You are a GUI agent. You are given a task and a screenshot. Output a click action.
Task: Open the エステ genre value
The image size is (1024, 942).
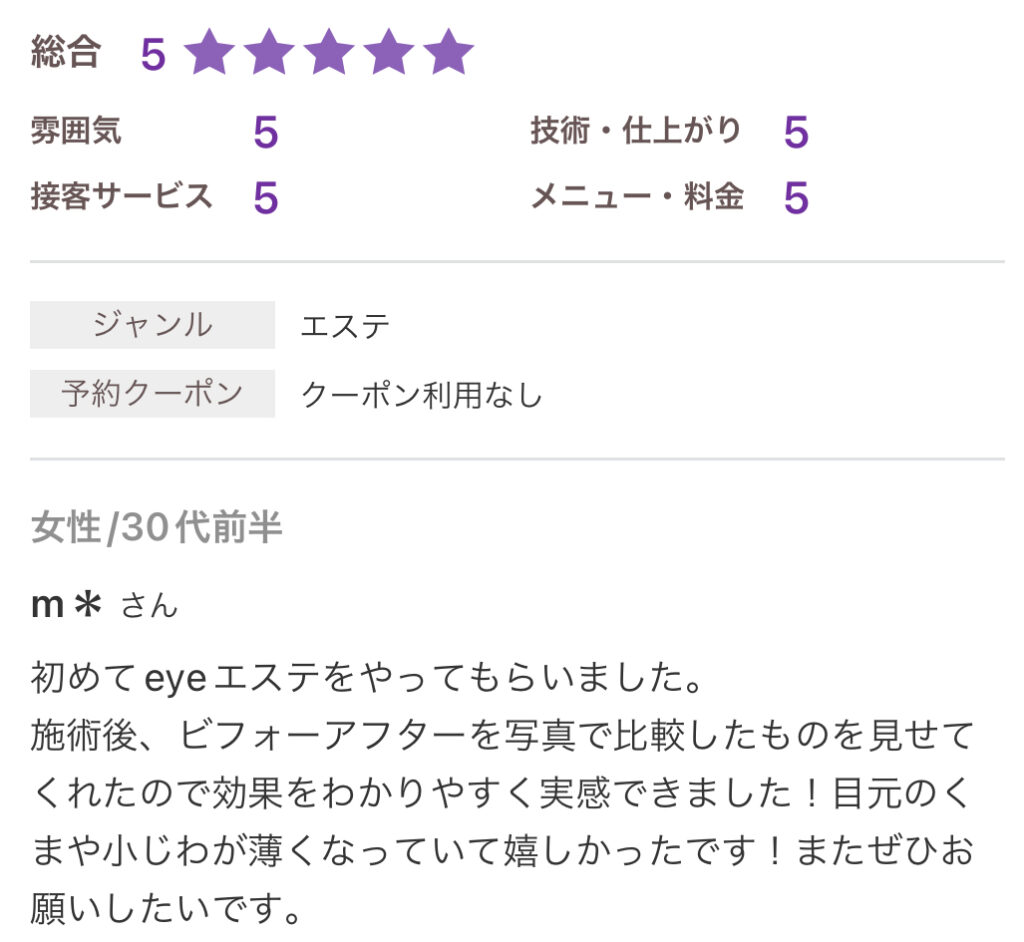coord(345,326)
